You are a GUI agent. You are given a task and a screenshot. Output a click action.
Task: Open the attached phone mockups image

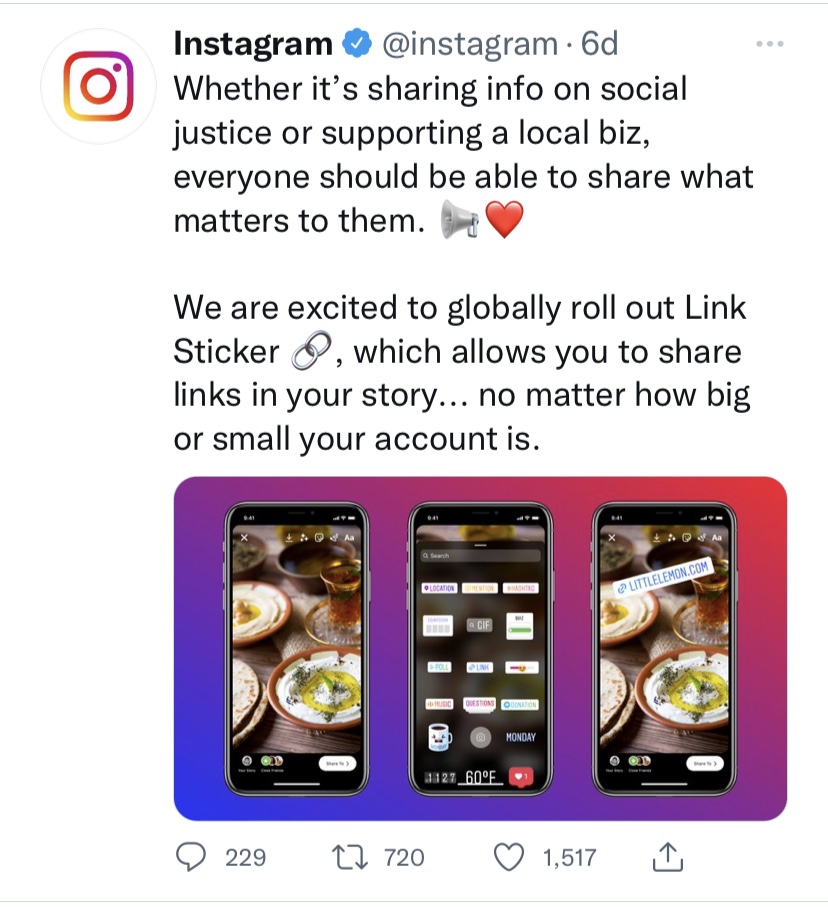[480, 648]
